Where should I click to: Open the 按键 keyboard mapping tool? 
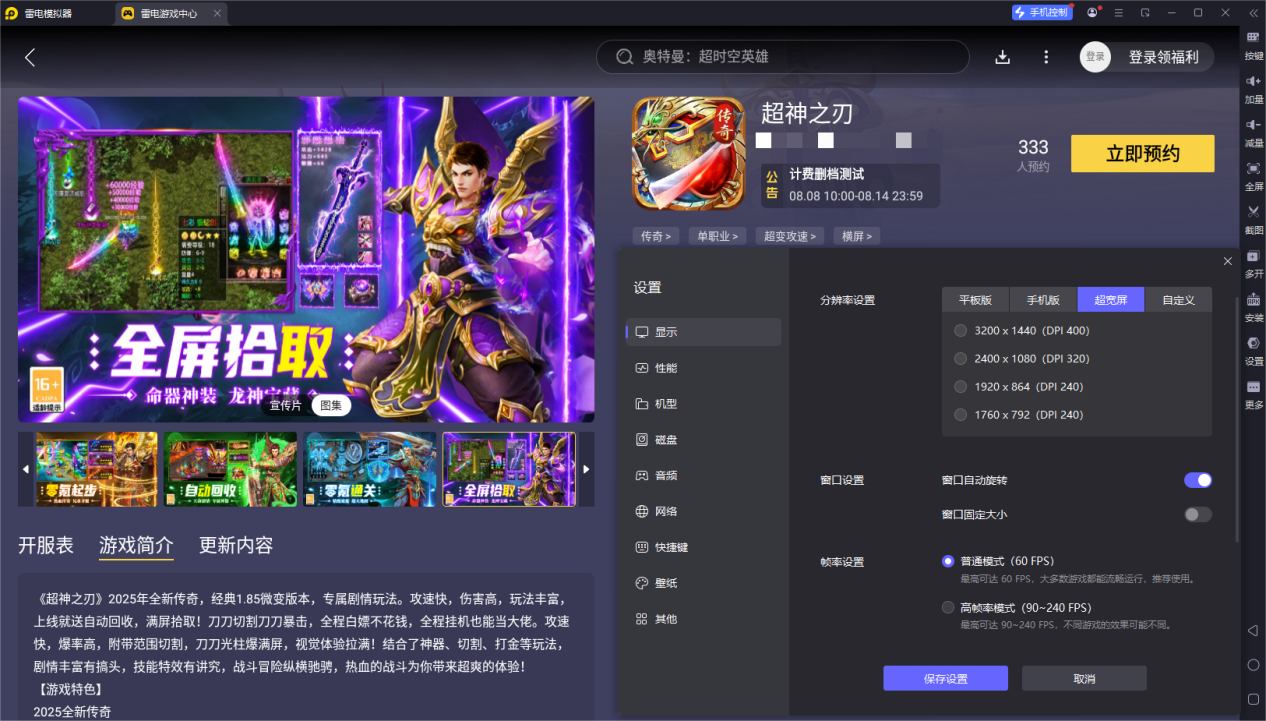click(1253, 44)
